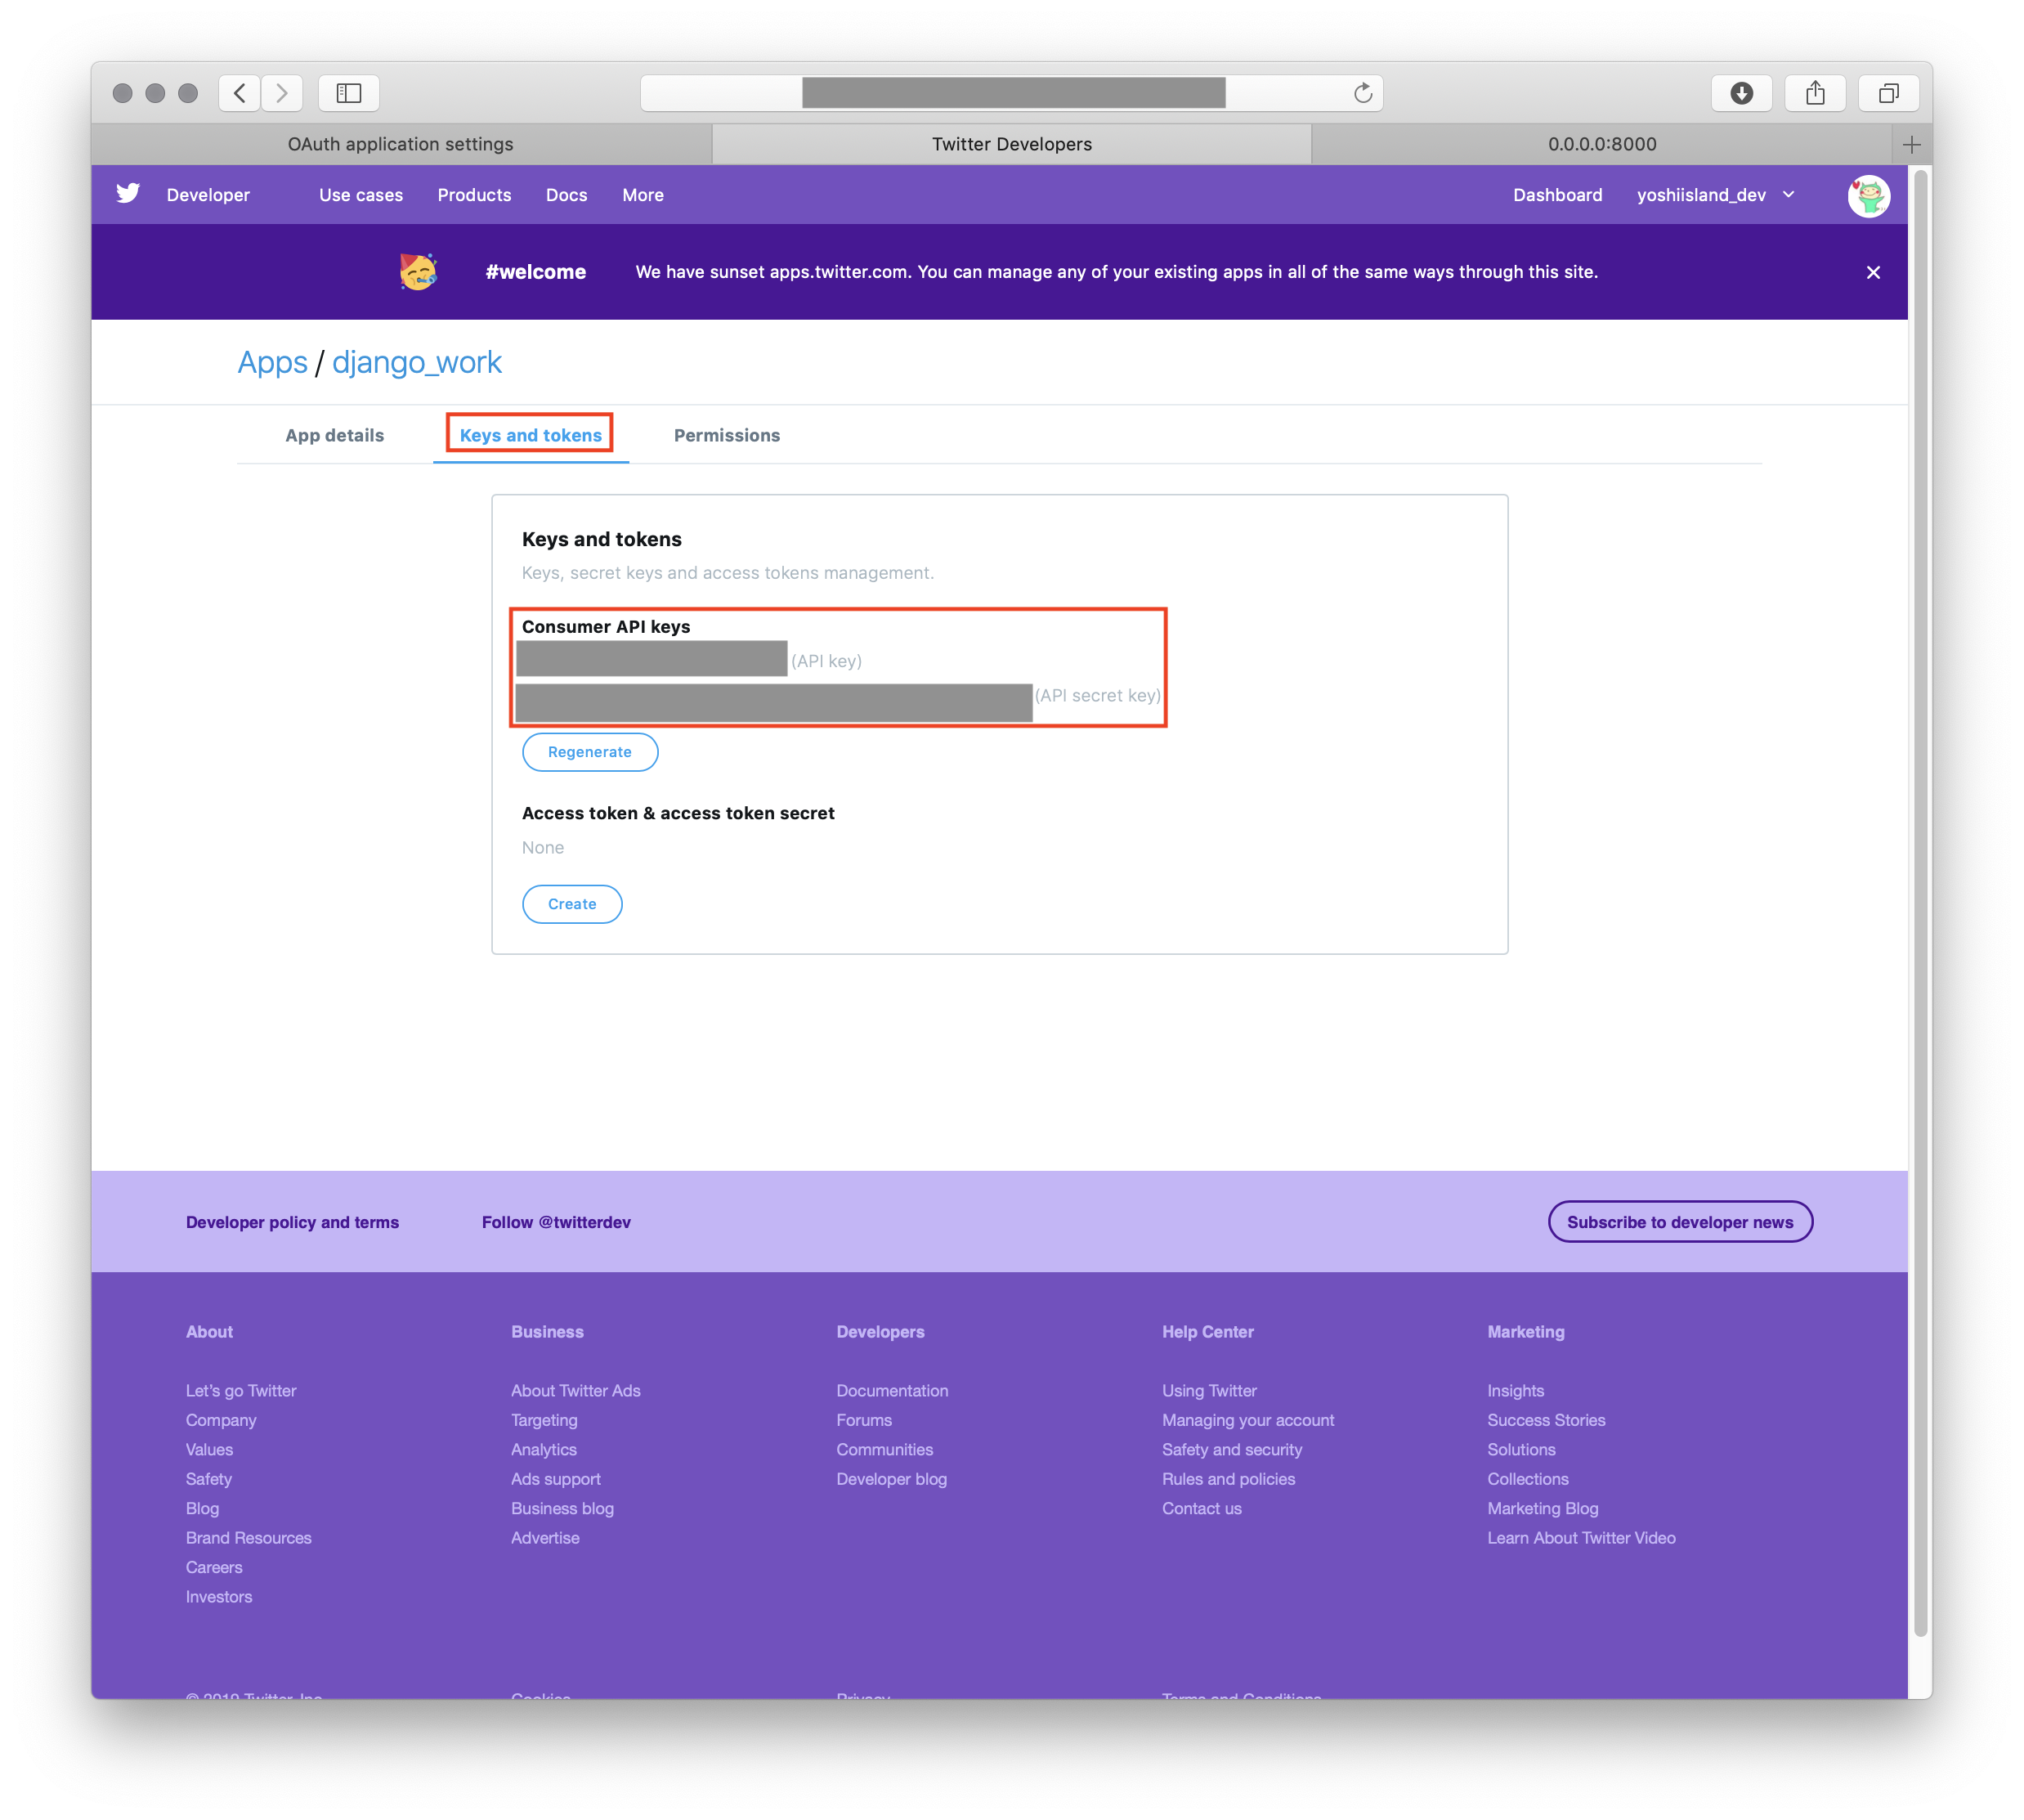Screen dimensions: 2024x1820
Task: Click Subscribe to developer news button
Action: [1680, 1222]
